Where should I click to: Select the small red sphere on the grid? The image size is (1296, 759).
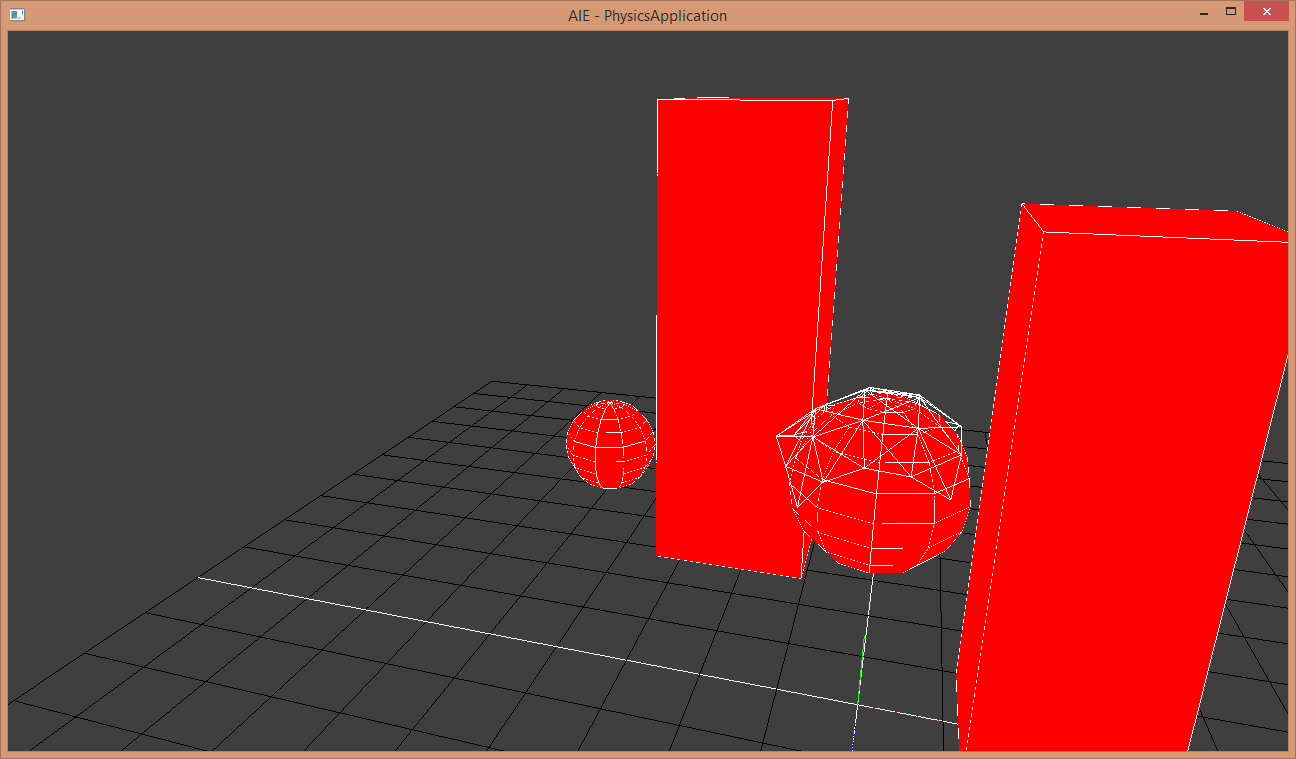[610, 444]
